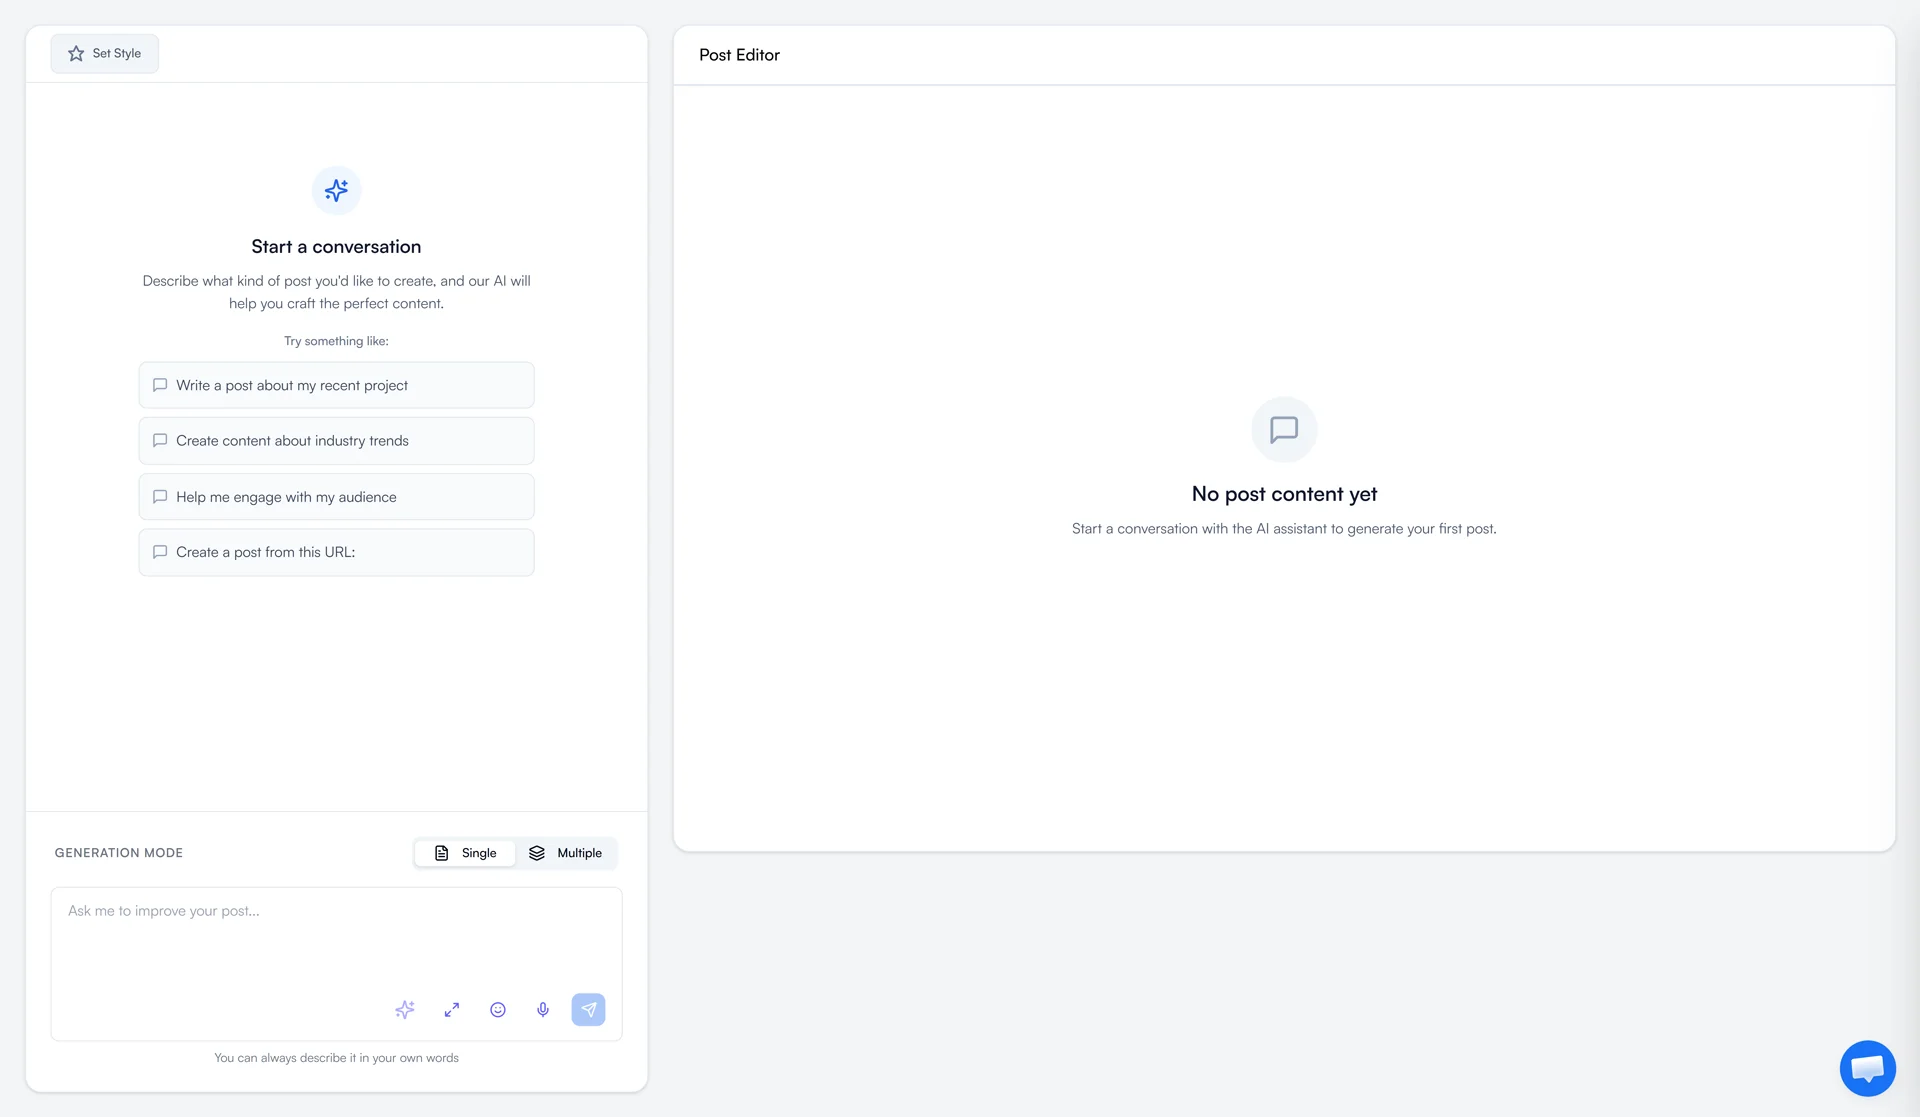Expand the message input to fullscreen
Image resolution: width=1920 pixels, height=1117 pixels.
[x=451, y=1010]
